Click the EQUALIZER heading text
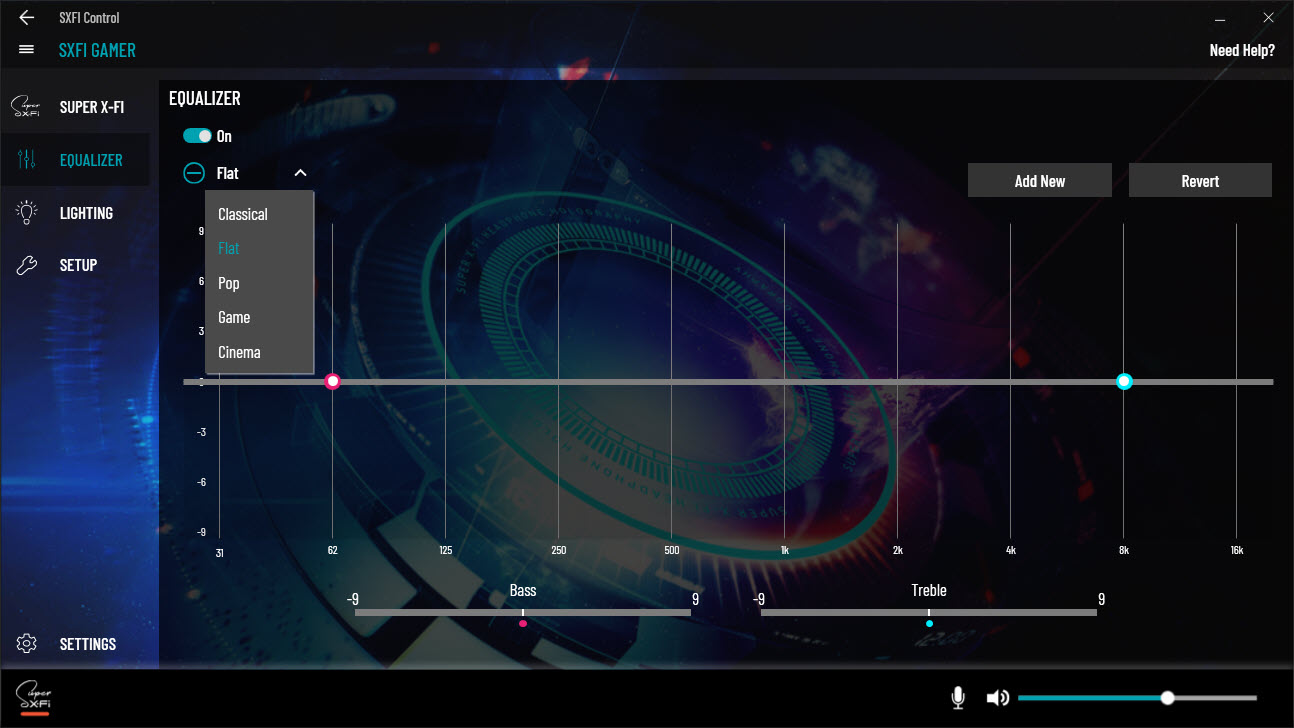The height and width of the screenshot is (728, 1294). [x=205, y=98]
